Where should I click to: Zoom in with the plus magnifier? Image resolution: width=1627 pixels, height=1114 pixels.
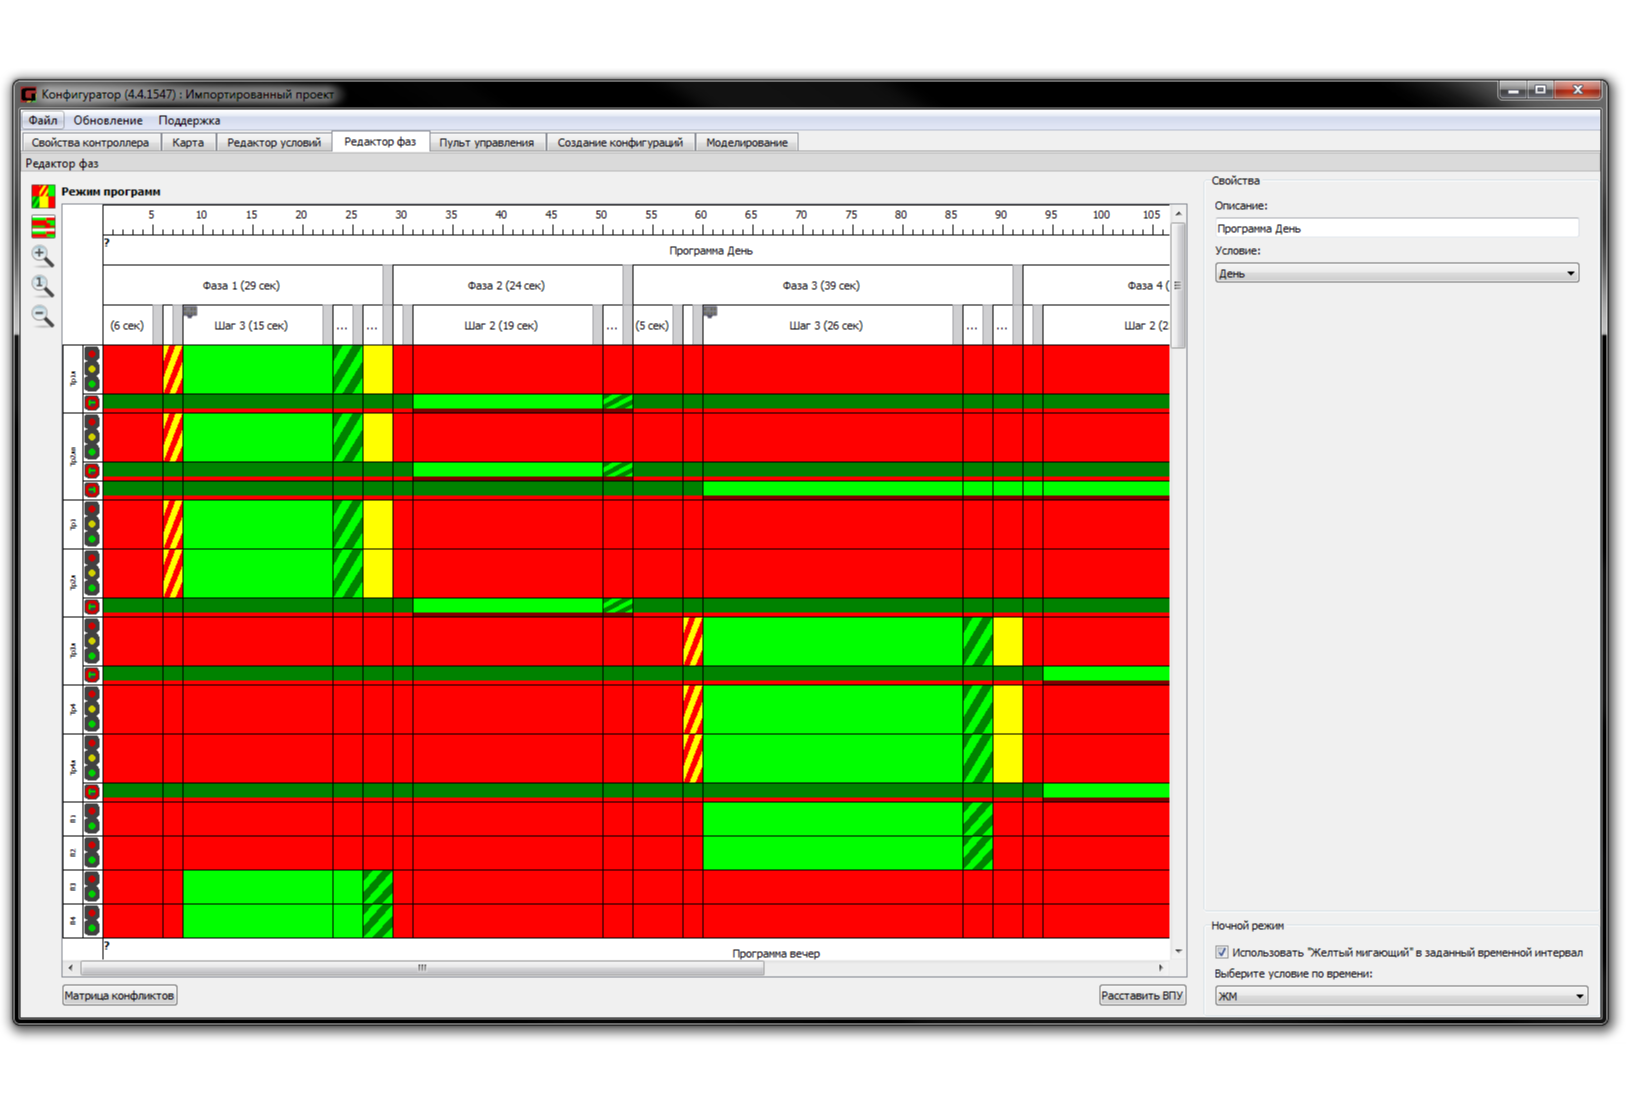click(42, 256)
